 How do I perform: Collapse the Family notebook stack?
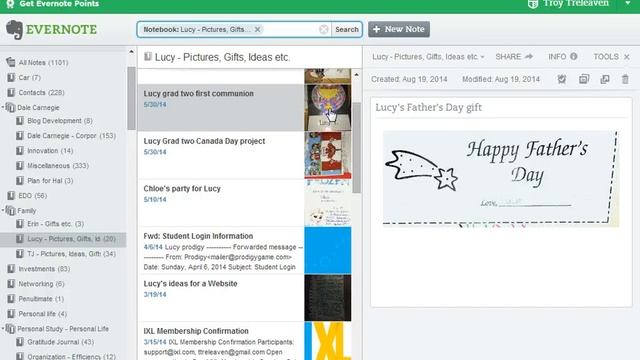click(x=3, y=211)
